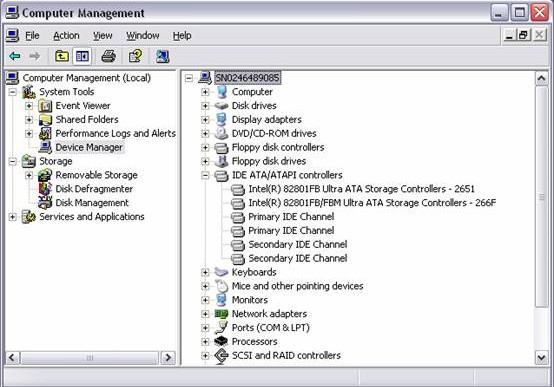This screenshot has width=554, height=387.
Task: Collapse the Storage node
Action: (x=12, y=162)
